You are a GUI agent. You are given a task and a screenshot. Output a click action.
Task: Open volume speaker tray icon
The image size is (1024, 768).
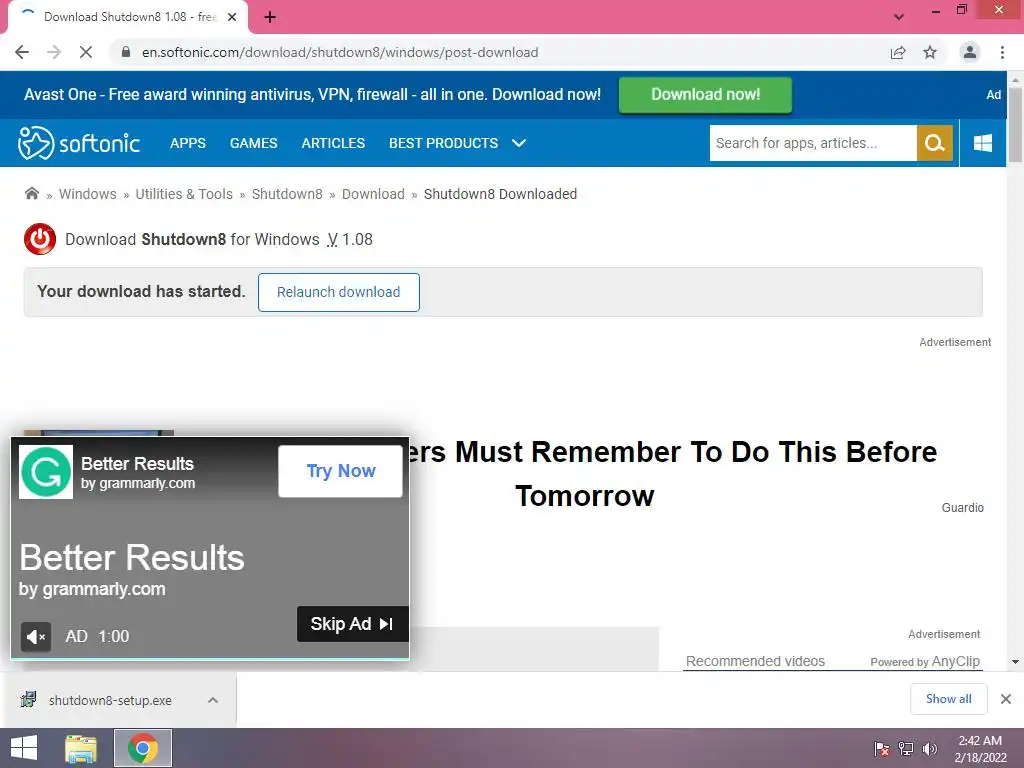(x=929, y=748)
